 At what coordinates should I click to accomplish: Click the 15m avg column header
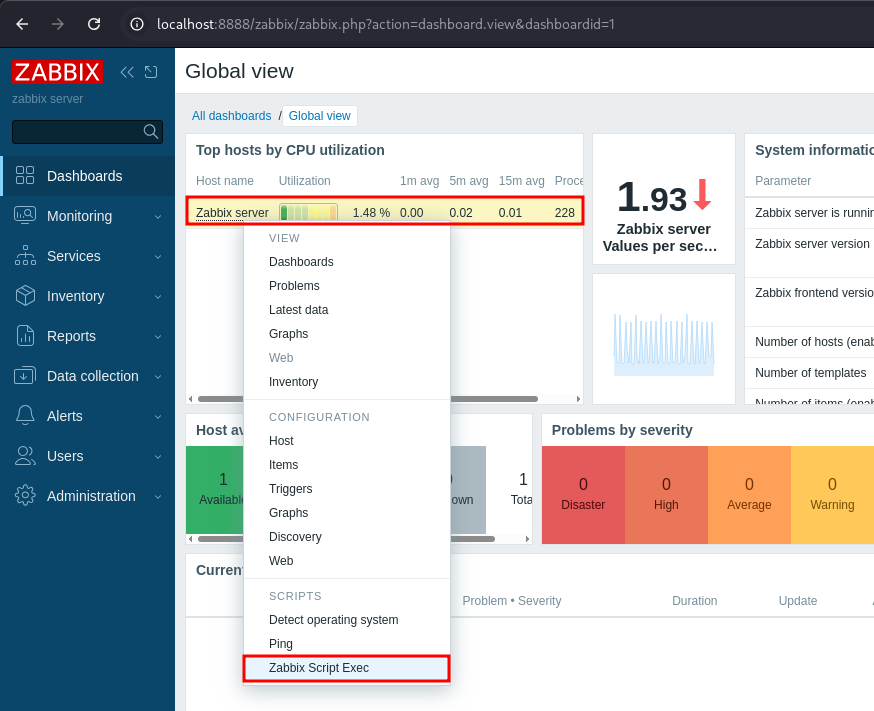(521, 181)
